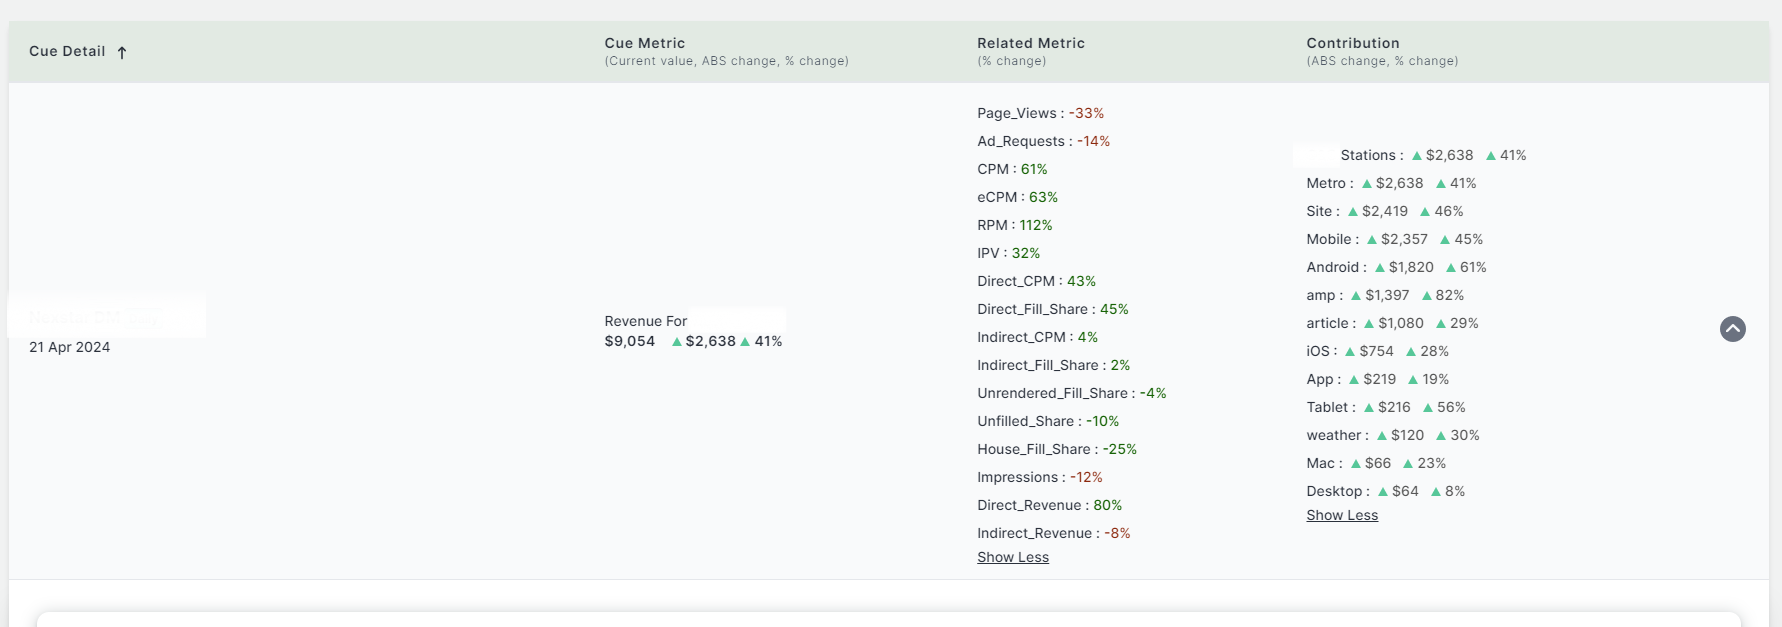Click the green triangle before 41% in Cue Metric

click(x=745, y=342)
